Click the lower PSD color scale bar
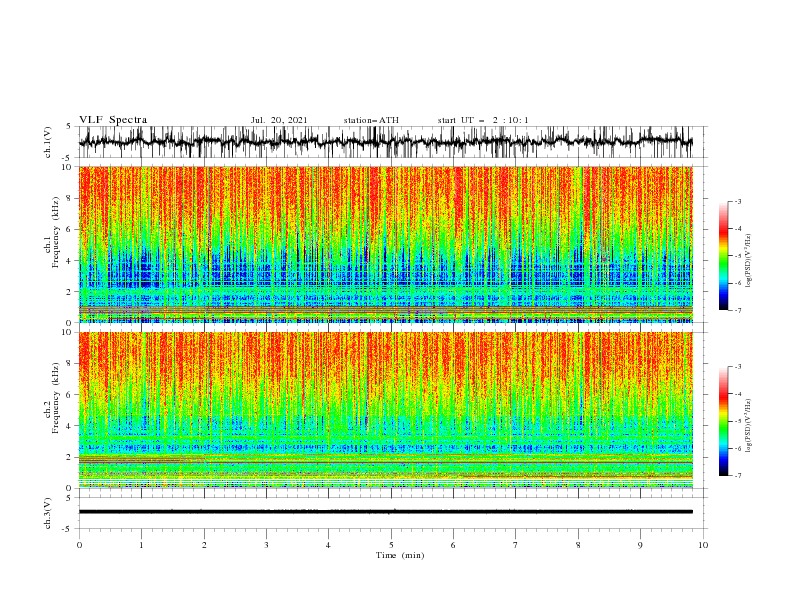 [x=724, y=421]
